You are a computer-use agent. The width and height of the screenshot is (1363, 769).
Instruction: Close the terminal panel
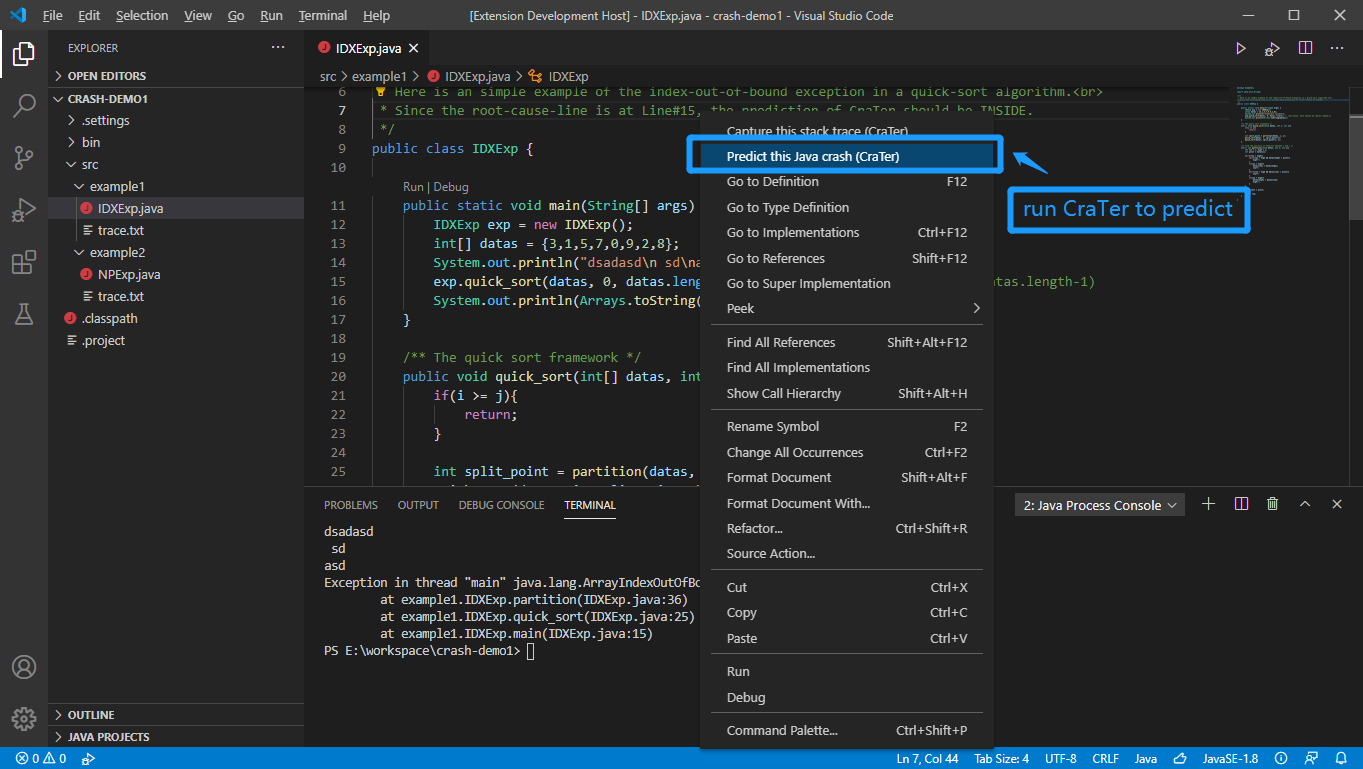tap(1337, 504)
